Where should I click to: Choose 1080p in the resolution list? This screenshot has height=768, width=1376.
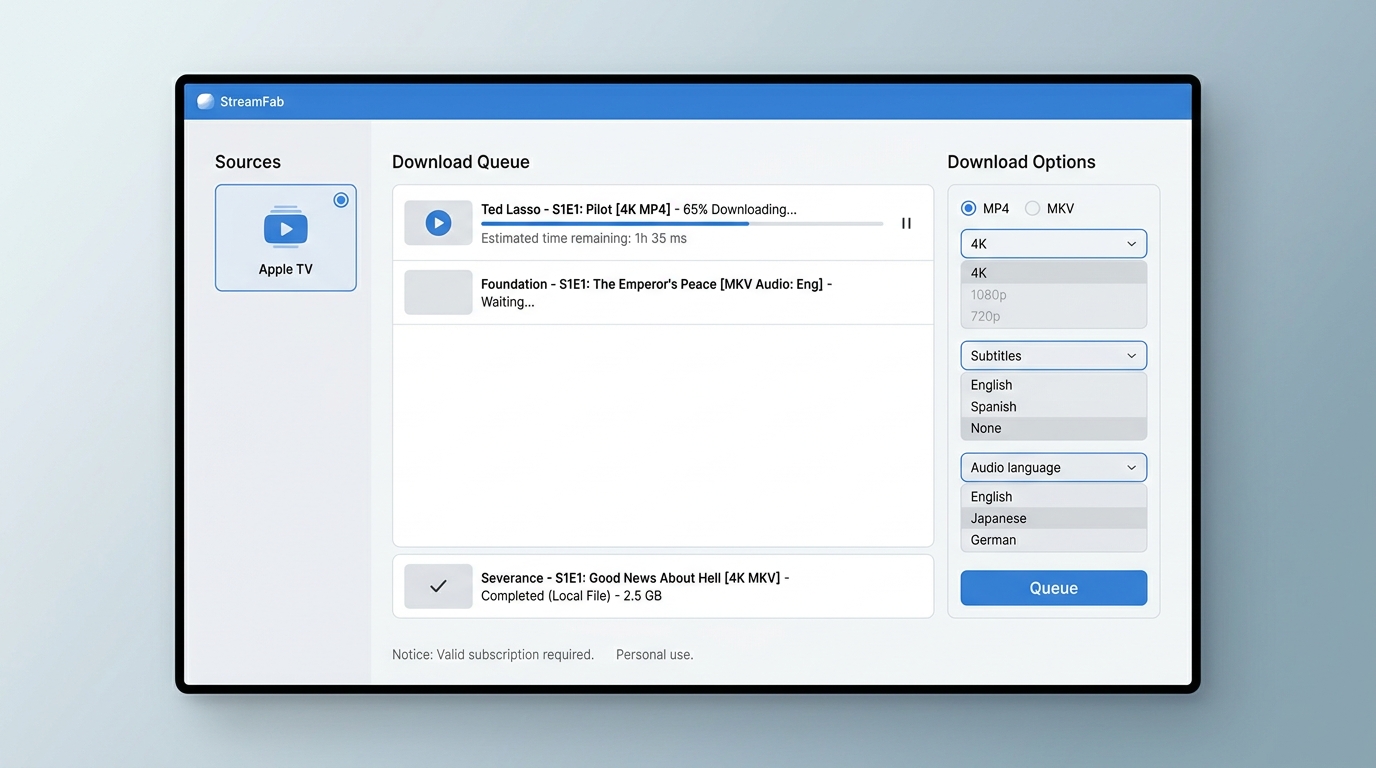1054,295
